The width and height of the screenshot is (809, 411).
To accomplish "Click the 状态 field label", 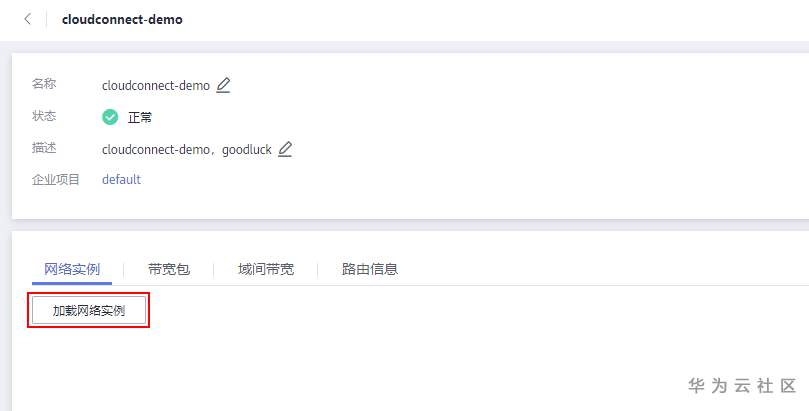I will [x=44, y=116].
